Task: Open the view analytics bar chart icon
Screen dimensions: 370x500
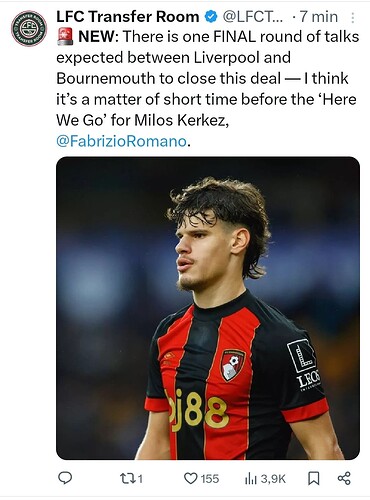Action: click(x=251, y=479)
